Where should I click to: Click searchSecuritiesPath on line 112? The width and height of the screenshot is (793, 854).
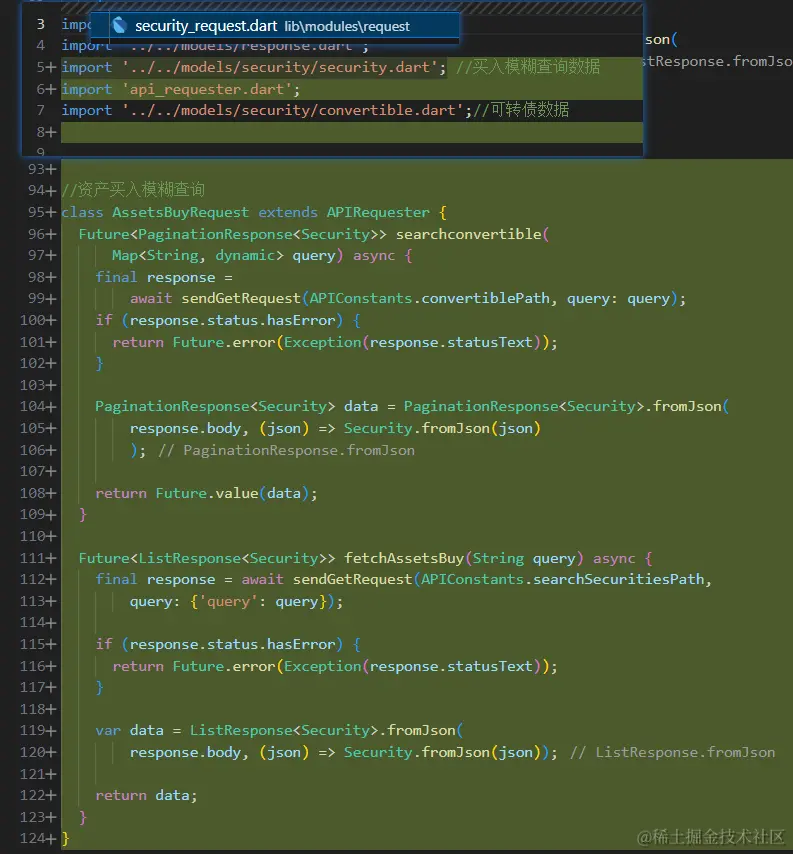coord(618,578)
